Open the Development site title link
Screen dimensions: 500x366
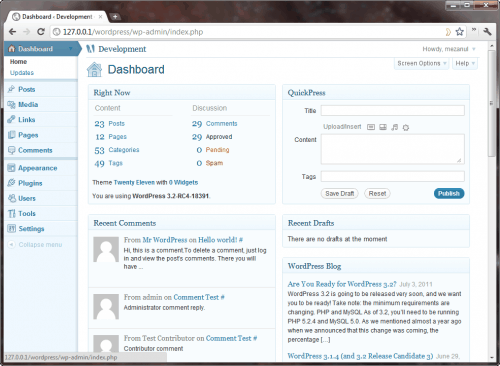tap(122, 49)
